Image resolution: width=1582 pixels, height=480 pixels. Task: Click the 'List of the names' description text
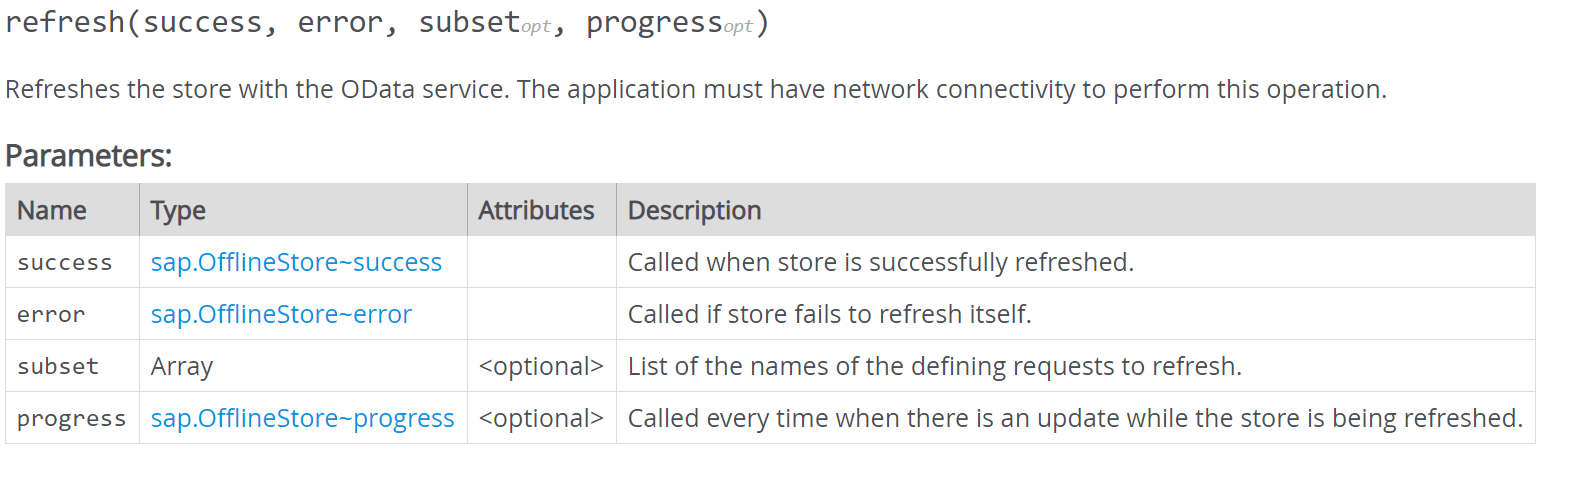[x=934, y=366]
